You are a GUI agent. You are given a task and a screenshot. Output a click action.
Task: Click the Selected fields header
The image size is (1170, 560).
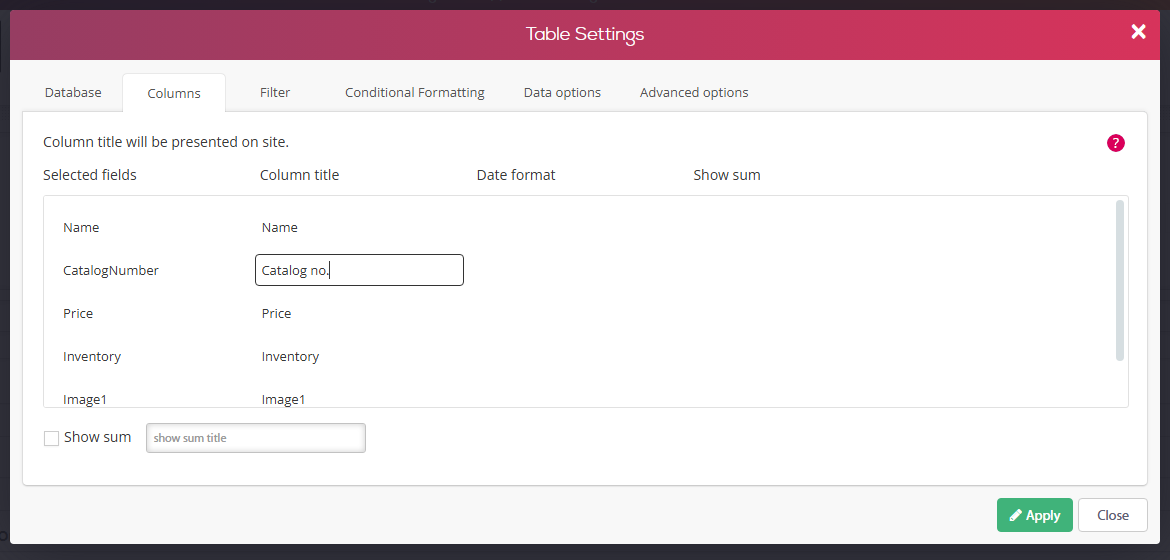(90, 175)
